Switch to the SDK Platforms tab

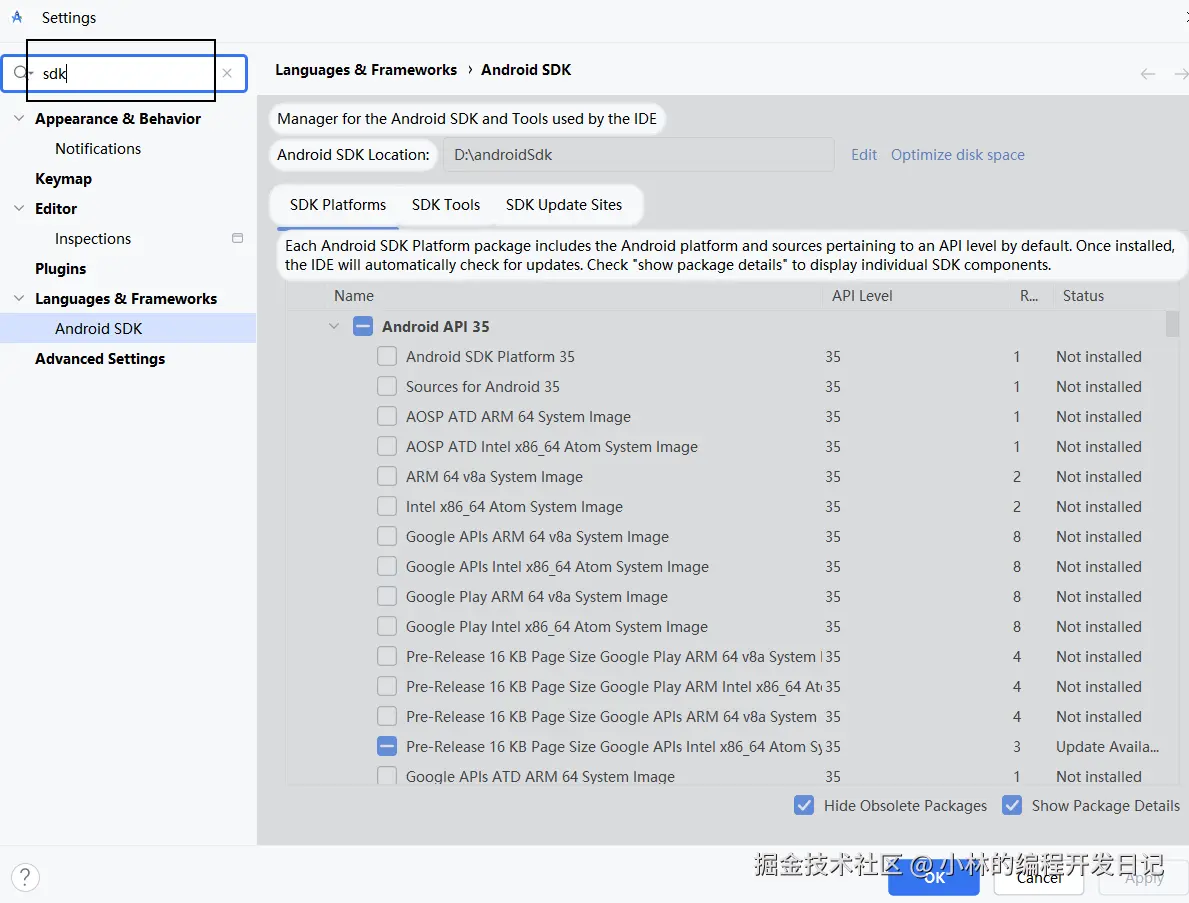click(x=337, y=205)
